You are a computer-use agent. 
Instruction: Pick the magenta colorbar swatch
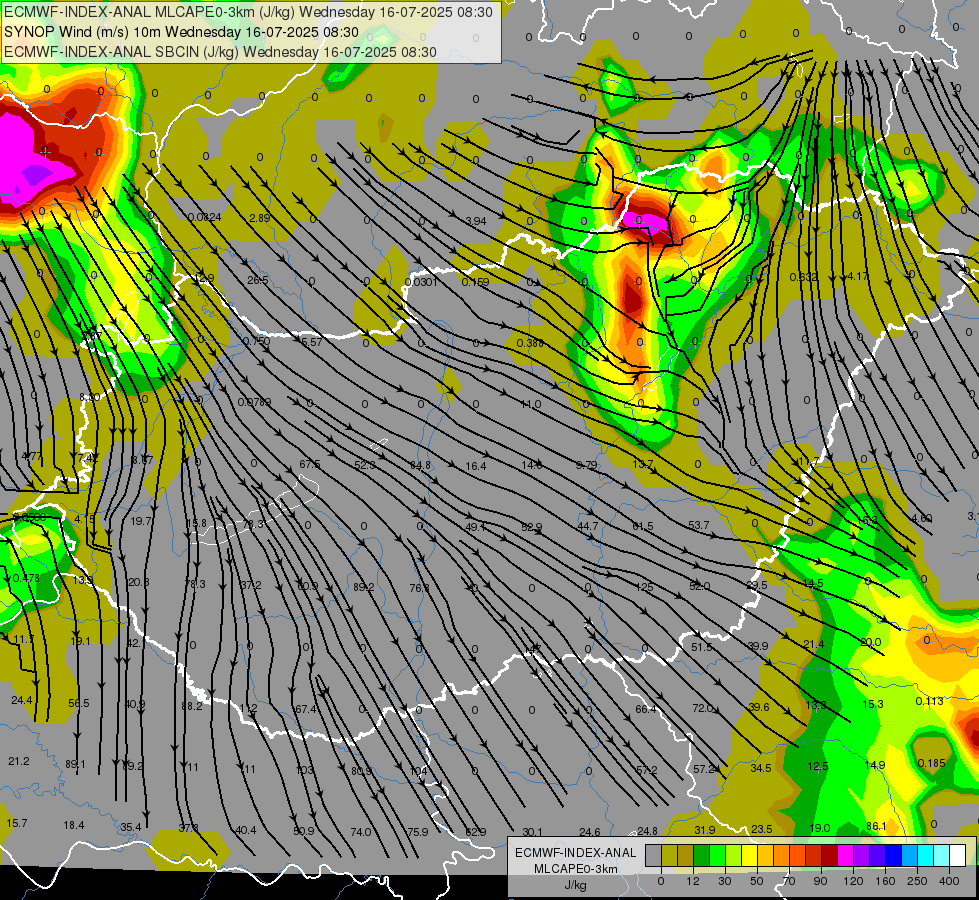(845, 856)
